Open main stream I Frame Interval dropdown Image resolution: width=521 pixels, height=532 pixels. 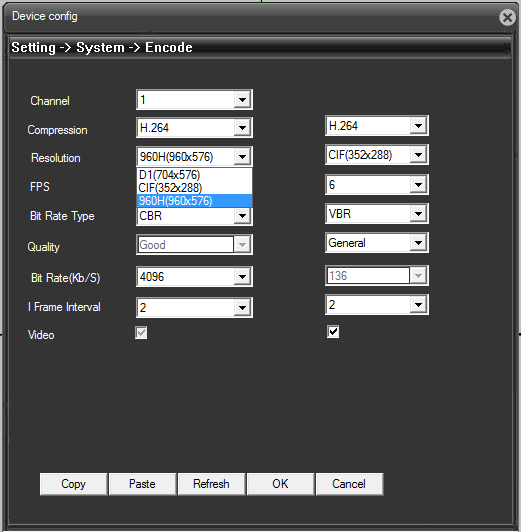(194, 307)
